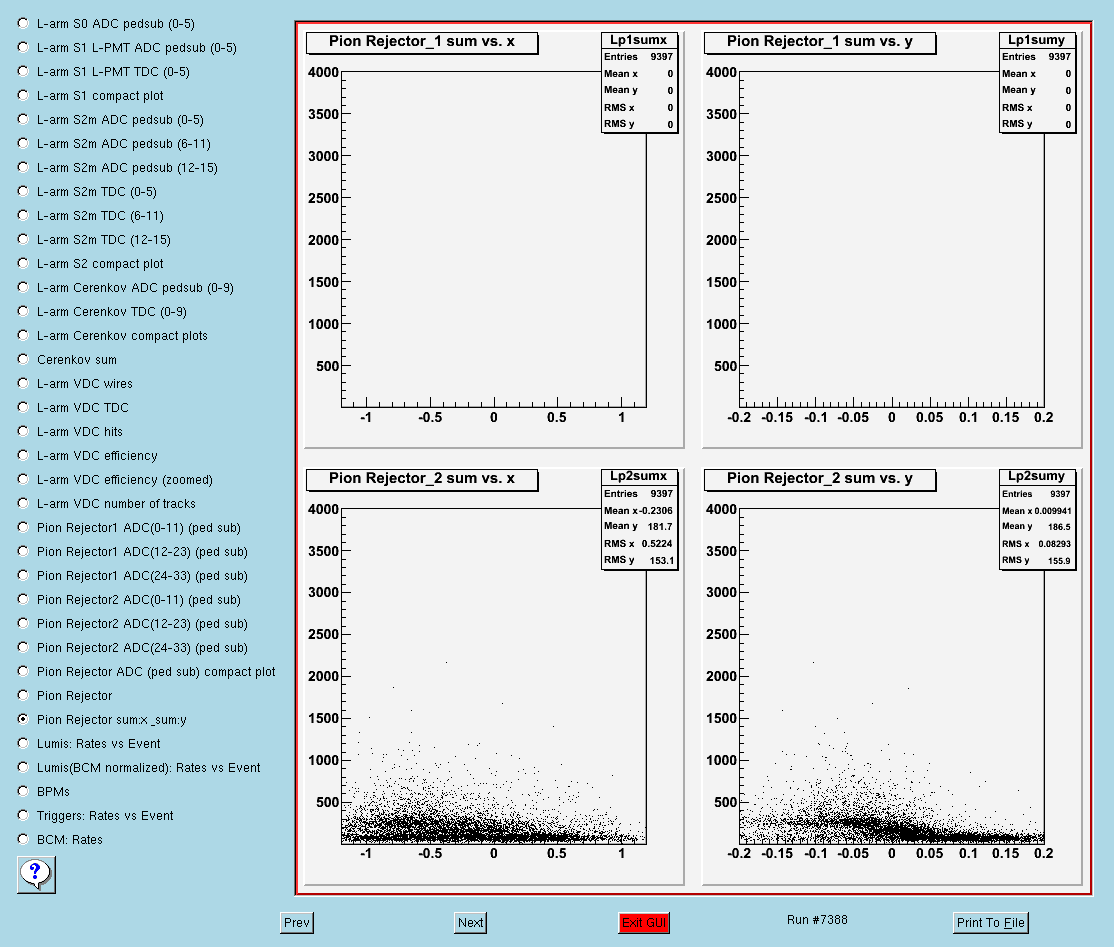Click the empty Pion Rejector_1 sum vs. x plot
This screenshot has height=947, width=1114.
(x=494, y=239)
